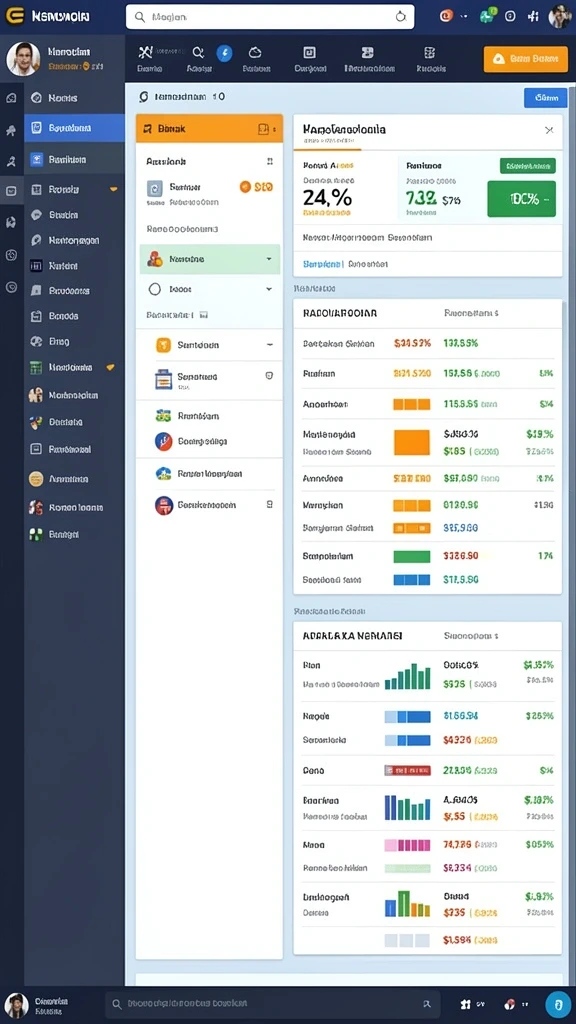Expand the yellow chevron beside the spreadsheet sidebar item
Image resolution: width=576 pixels, height=1024 pixels.
[110, 367]
